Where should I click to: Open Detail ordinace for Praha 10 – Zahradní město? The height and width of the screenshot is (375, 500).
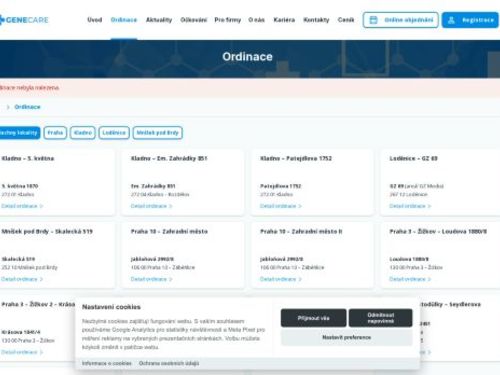151,279
